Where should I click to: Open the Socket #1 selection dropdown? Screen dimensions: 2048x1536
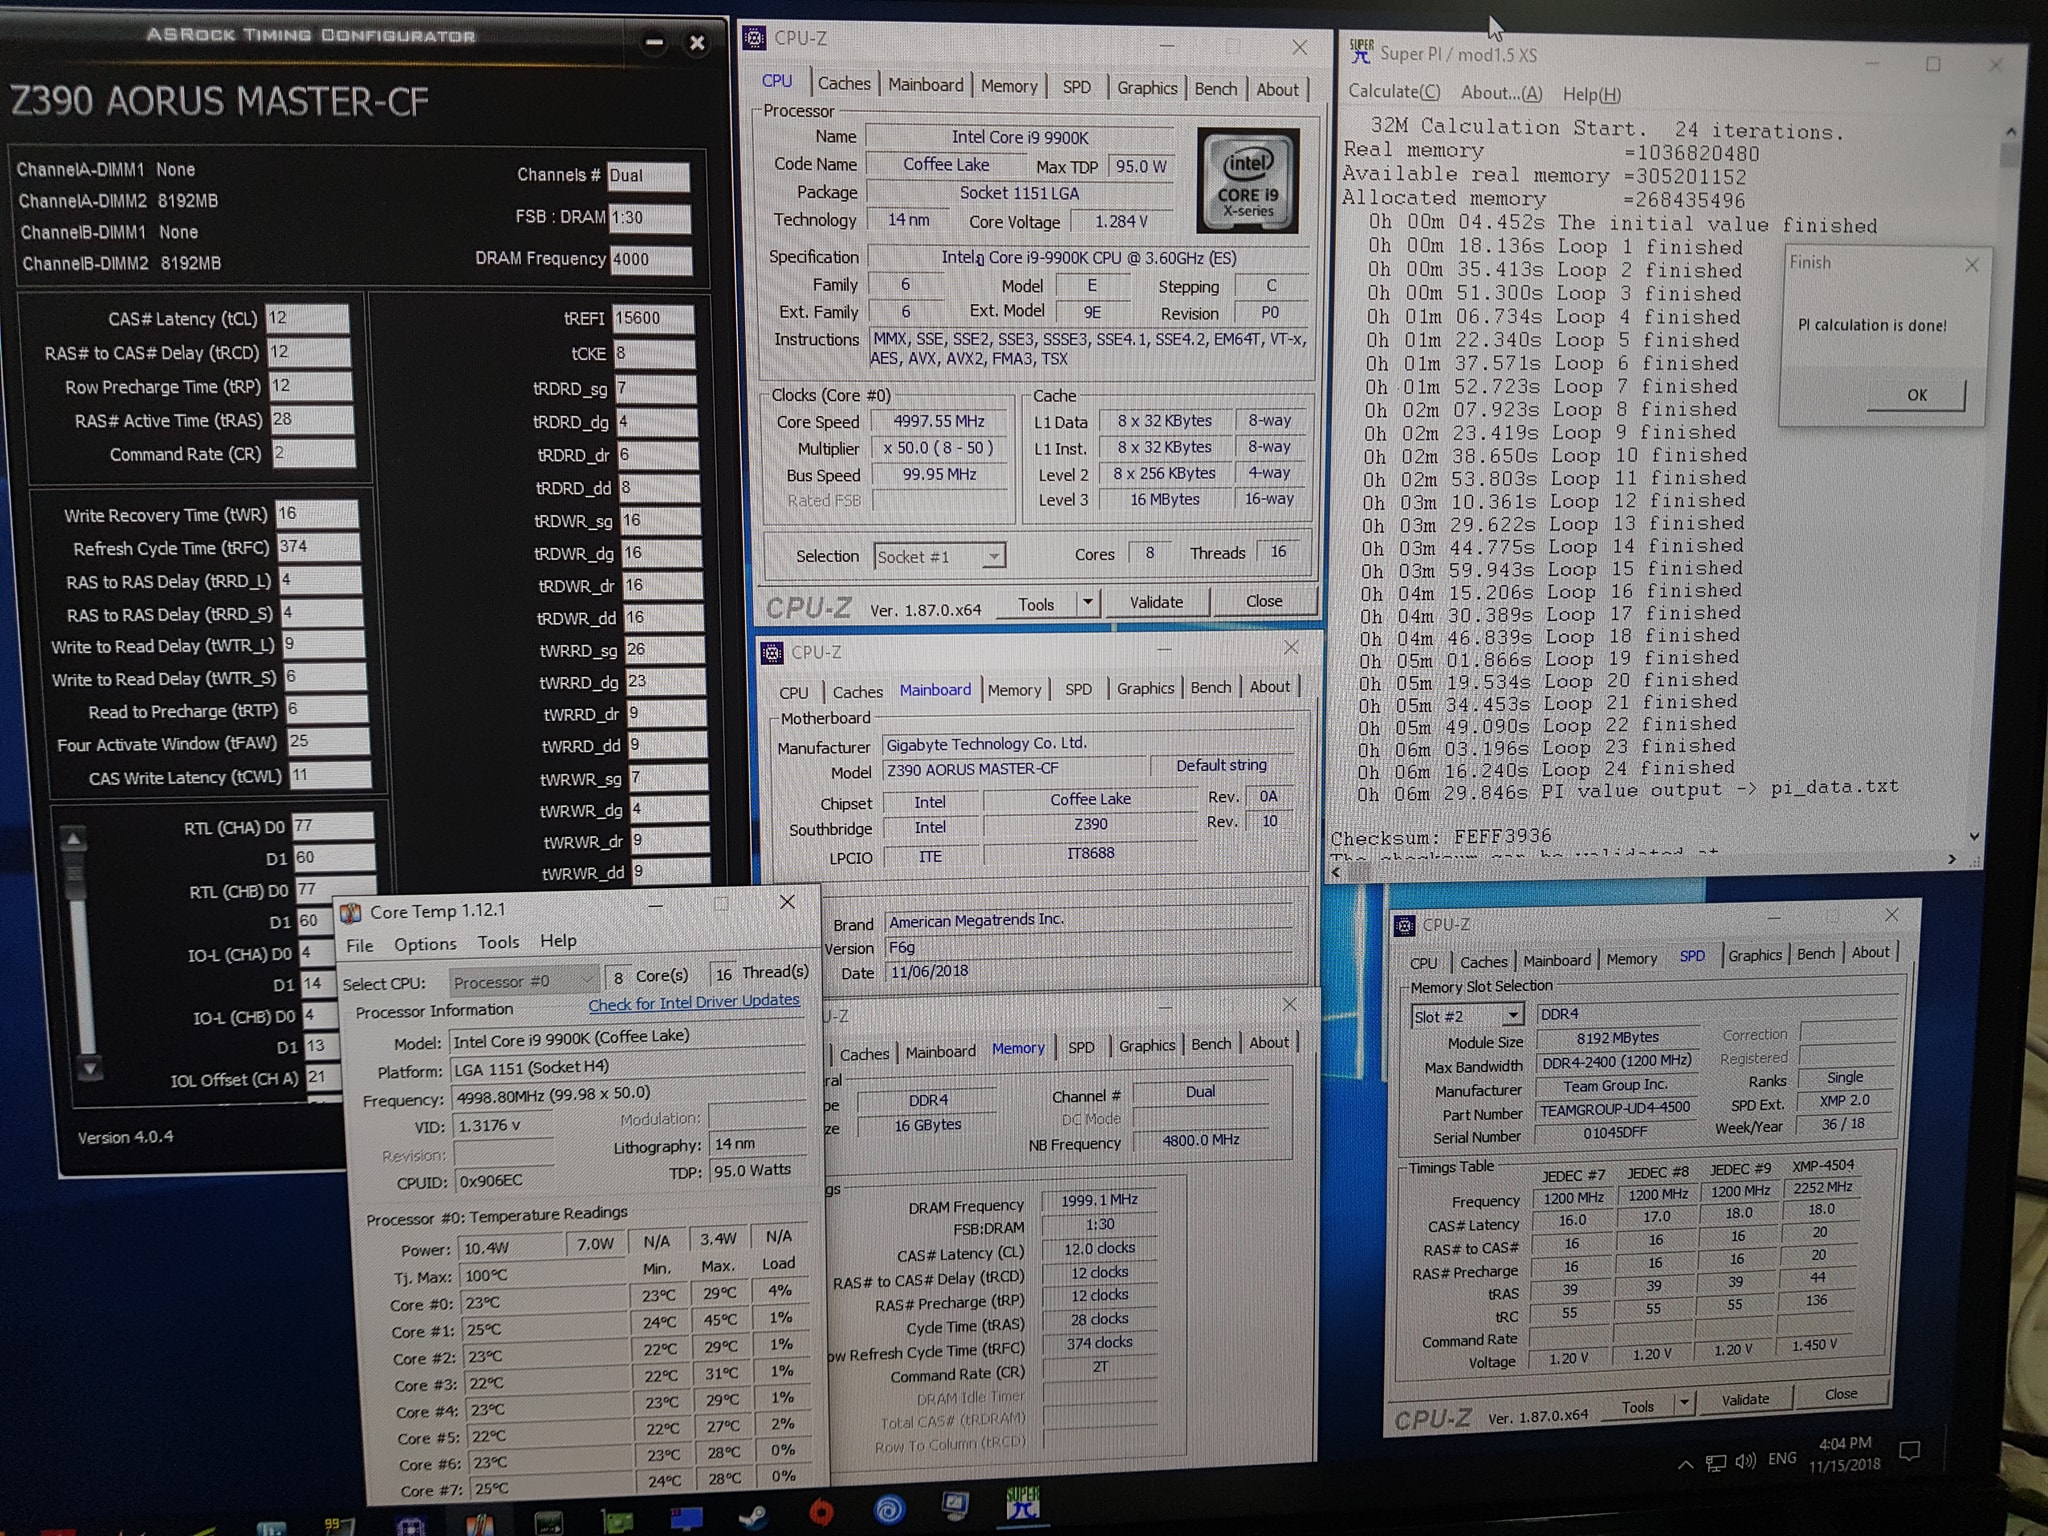(994, 556)
